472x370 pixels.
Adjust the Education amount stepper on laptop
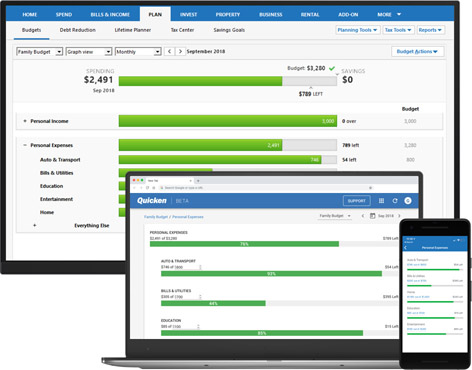(x=198, y=326)
